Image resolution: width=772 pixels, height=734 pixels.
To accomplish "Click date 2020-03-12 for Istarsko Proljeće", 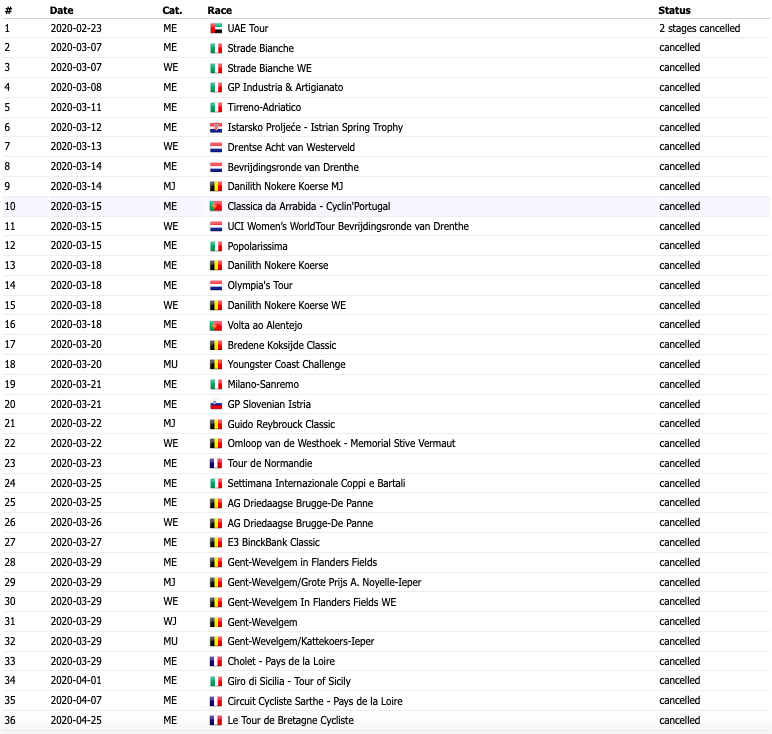I will (76, 128).
